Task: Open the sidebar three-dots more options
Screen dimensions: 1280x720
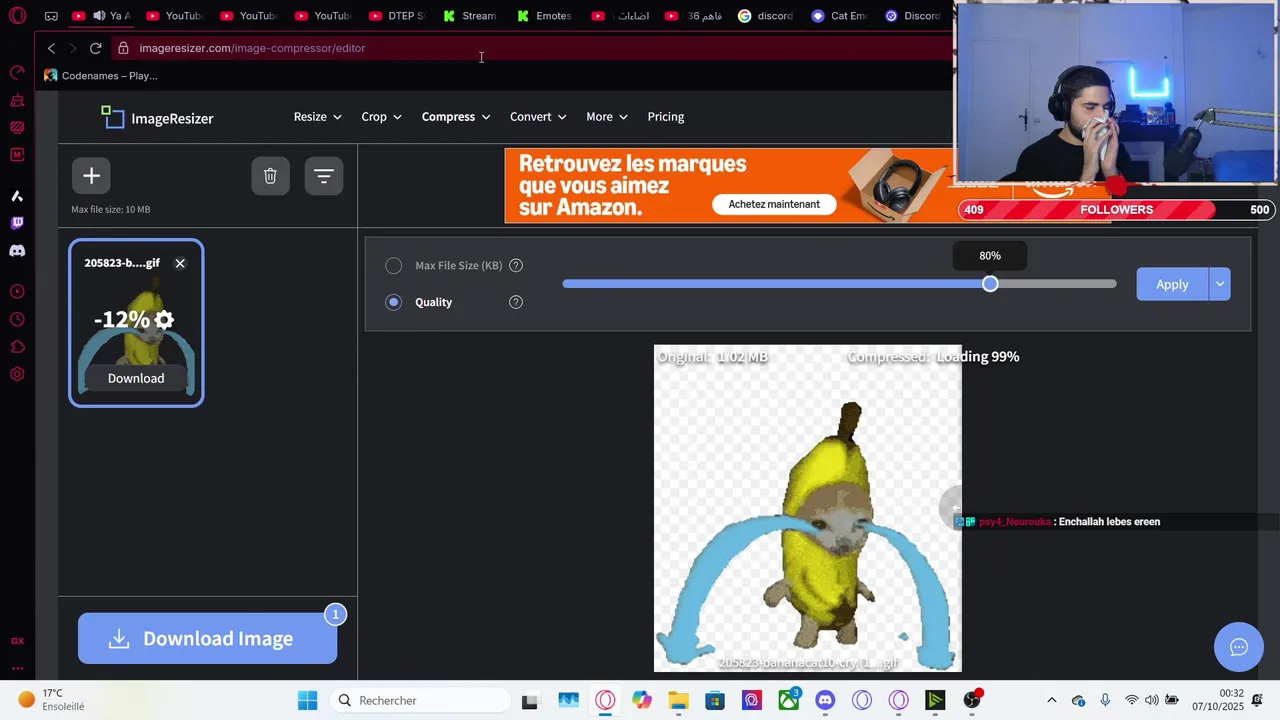Action: (17, 668)
